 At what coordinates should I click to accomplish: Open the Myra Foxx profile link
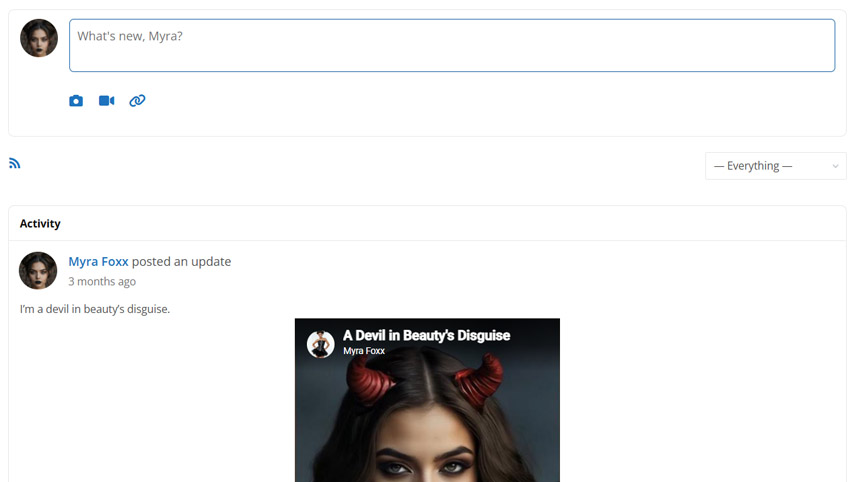pyautogui.click(x=98, y=261)
